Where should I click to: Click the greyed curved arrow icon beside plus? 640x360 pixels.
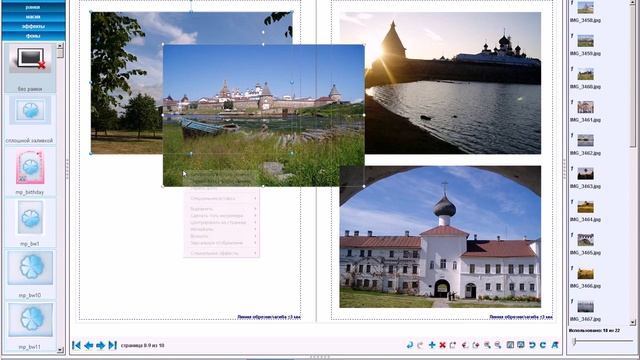click(x=420, y=345)
